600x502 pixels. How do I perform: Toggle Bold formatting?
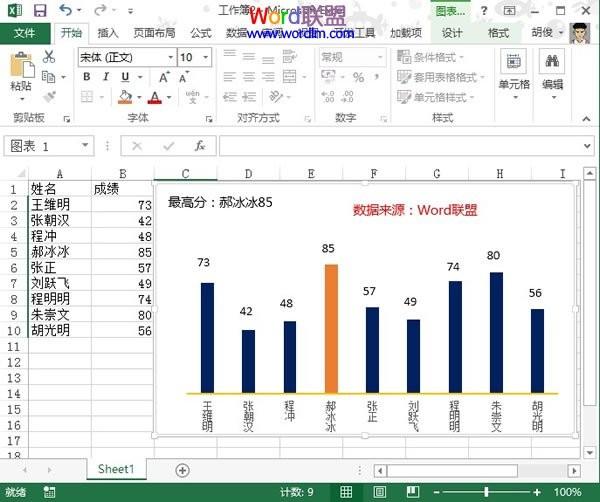click(87, 77)
